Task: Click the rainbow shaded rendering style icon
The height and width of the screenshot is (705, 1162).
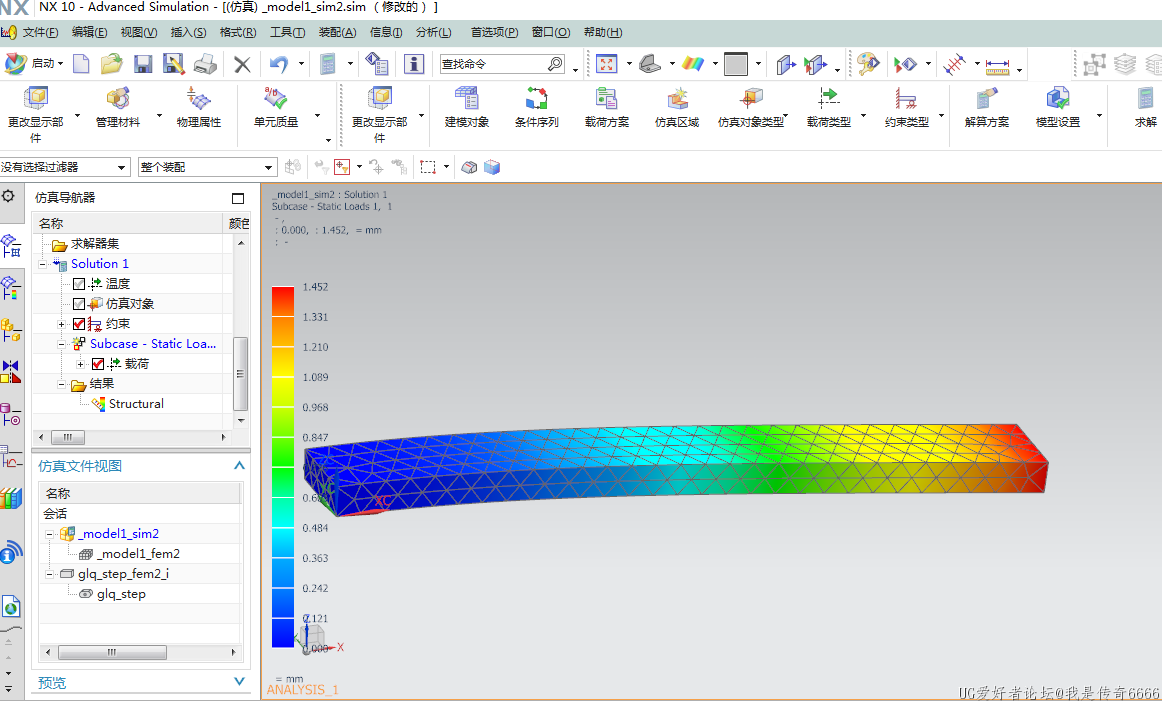Action: click(x=693, y=64)
